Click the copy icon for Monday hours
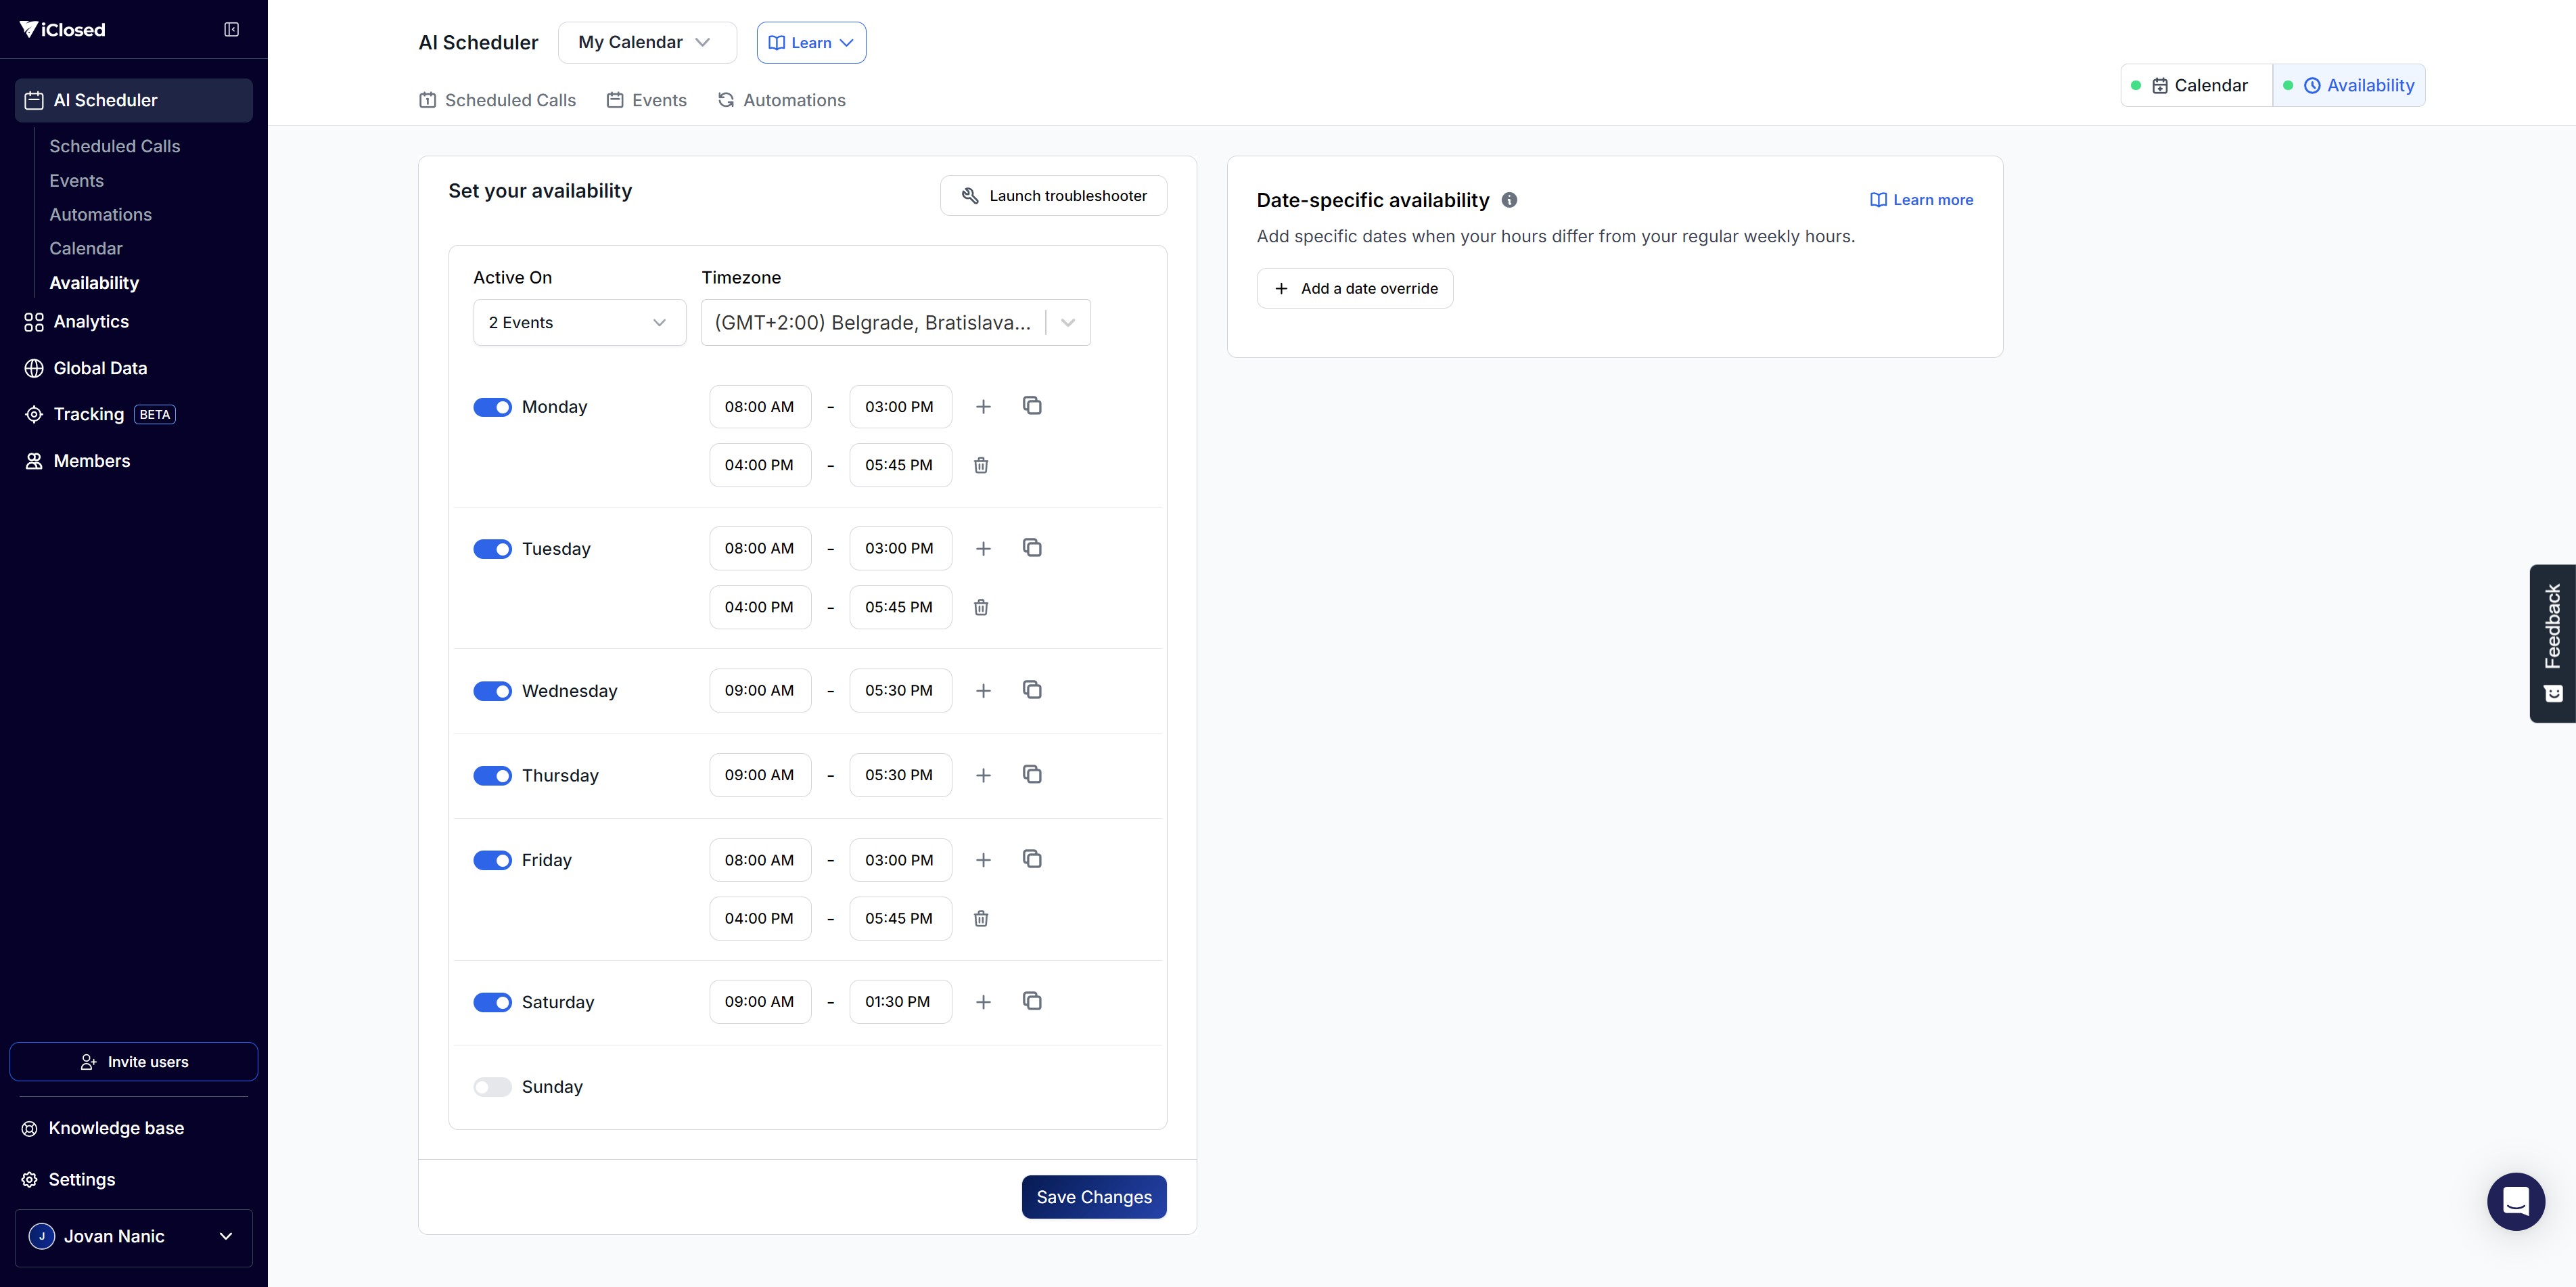This screenshot has width=2576, height=1287. [x=1032, y=406]
